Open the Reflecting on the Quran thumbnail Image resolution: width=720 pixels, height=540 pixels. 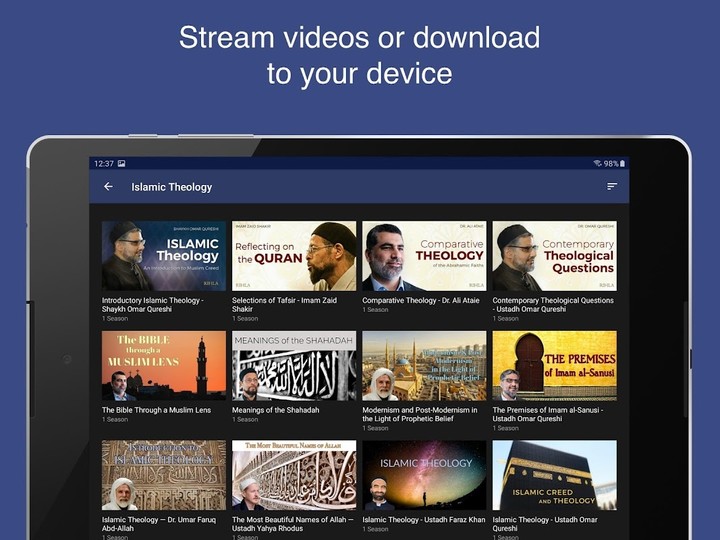[294, 256]
